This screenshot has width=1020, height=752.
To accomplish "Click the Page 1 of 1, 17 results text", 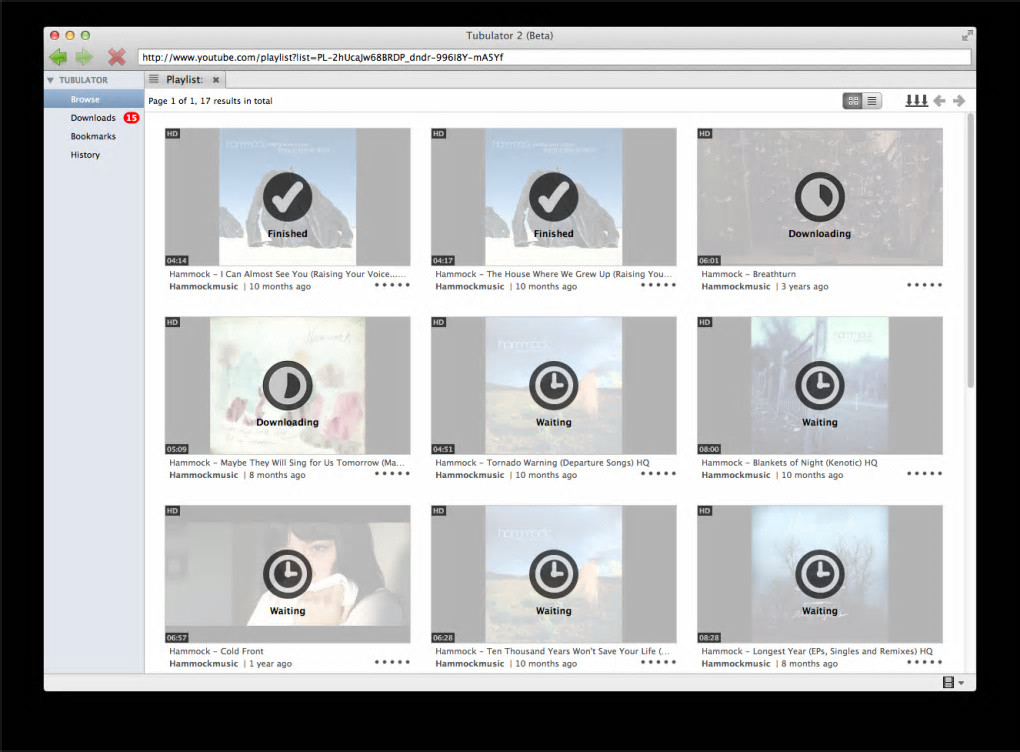I will 210,101.
